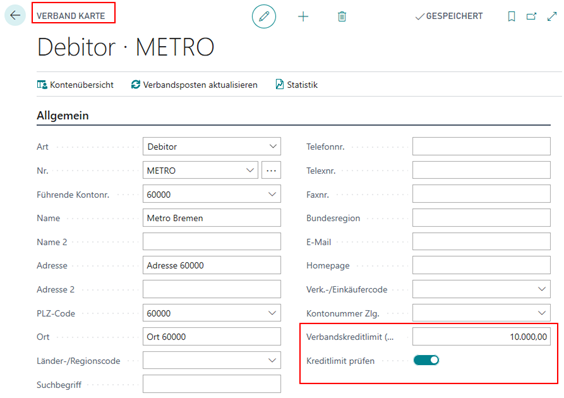Expand page with diagonal arrows icon

pos(552,16)
